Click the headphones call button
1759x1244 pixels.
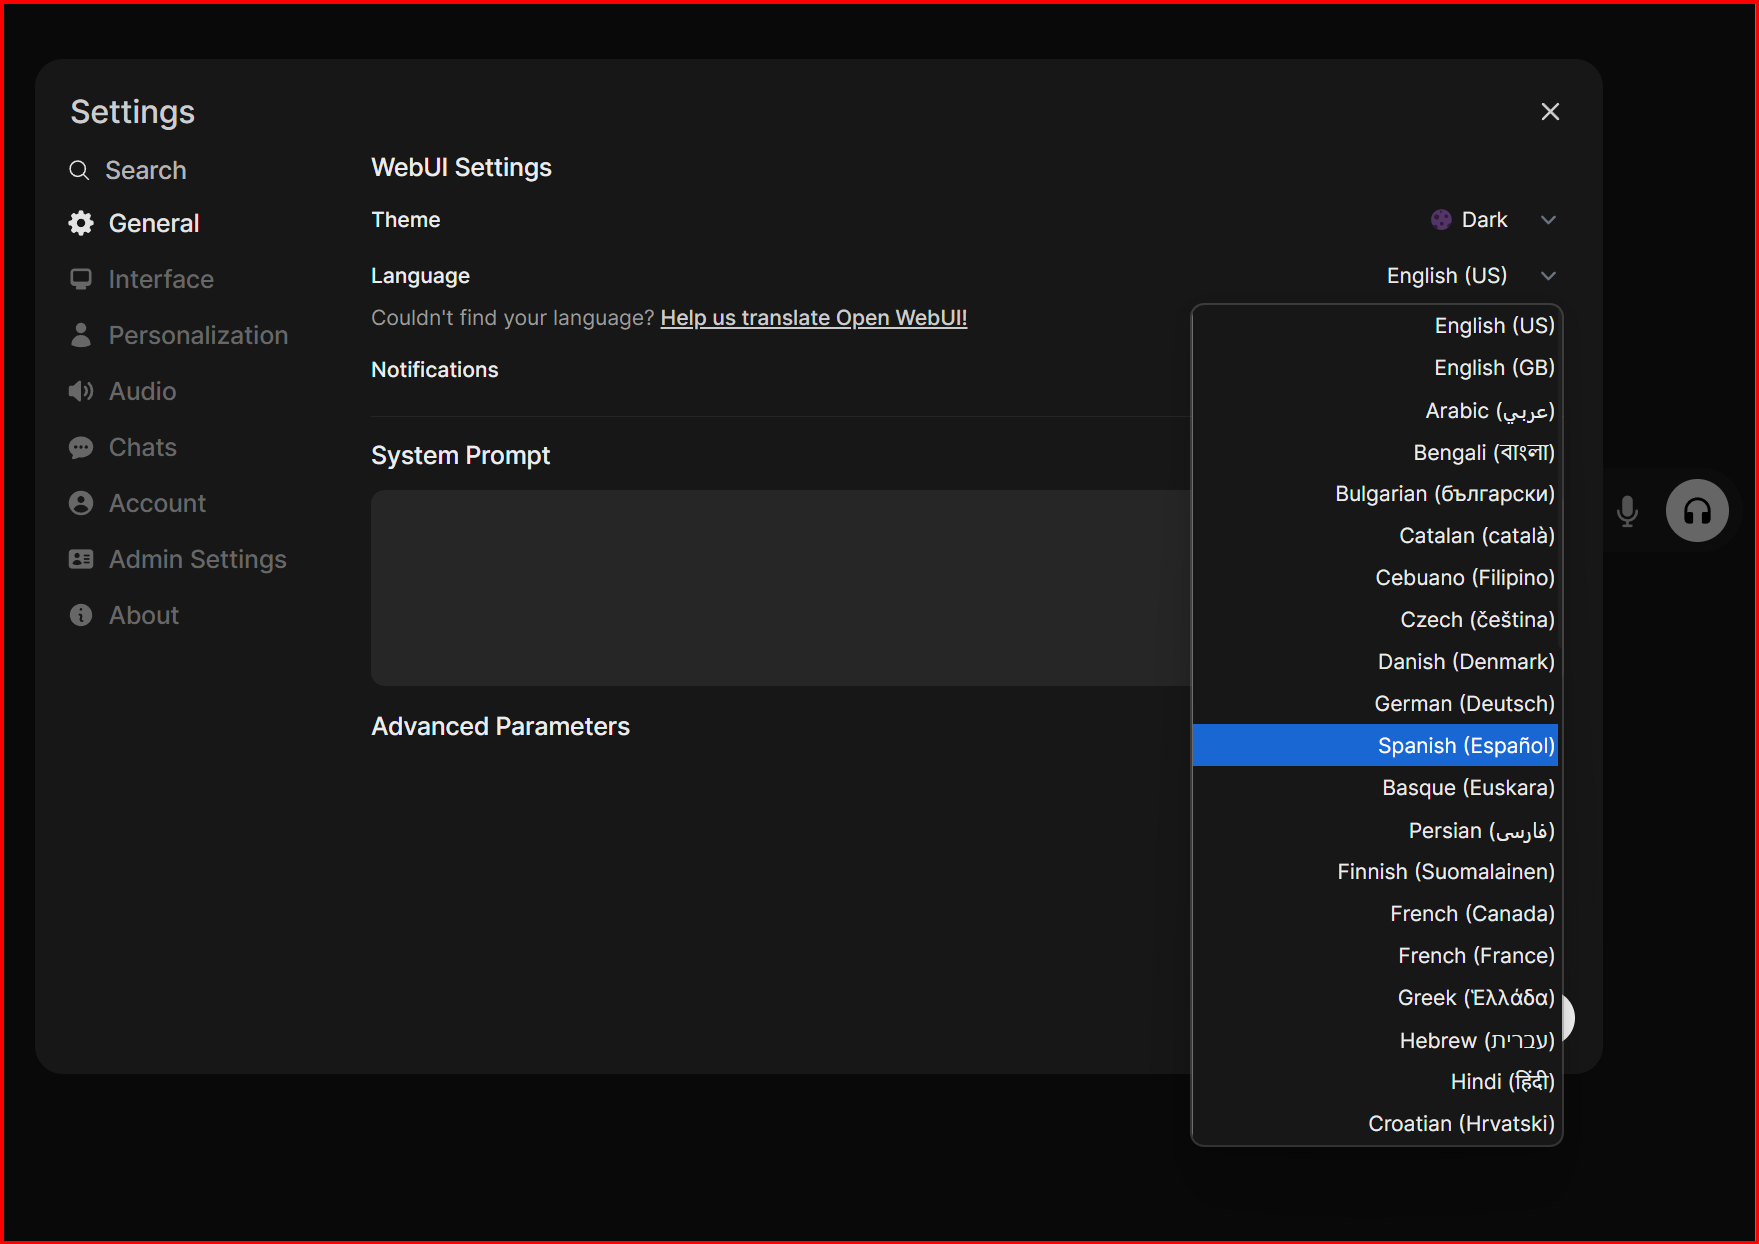1697,511
